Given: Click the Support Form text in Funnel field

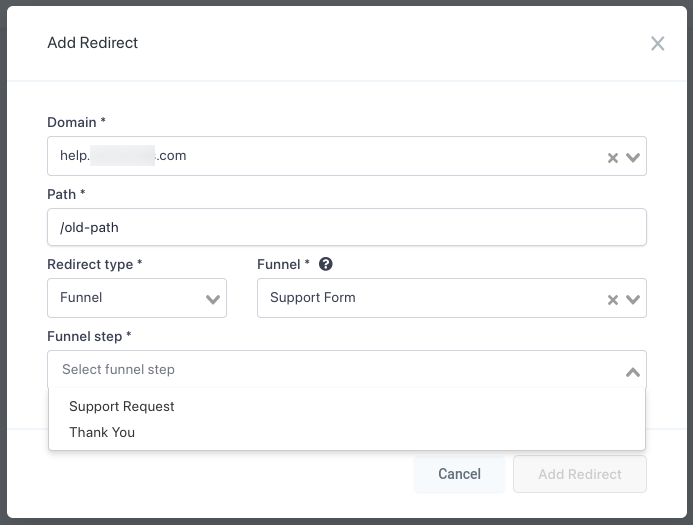Looking at the screenshot, I should click(312, 298).
